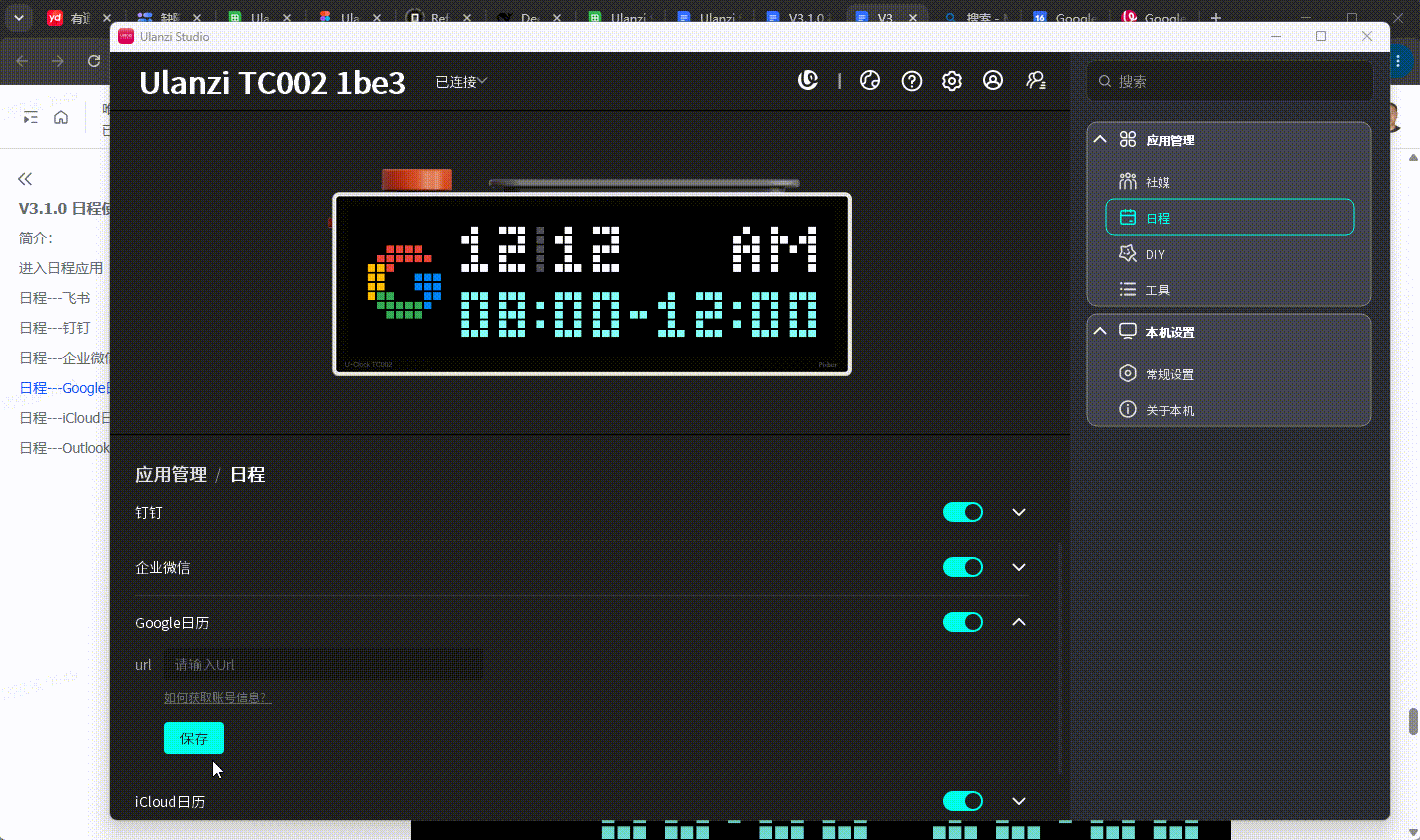Collapse the Google日历 row chevron
The height and width of the screenshot is (840, 1420).
[1019, 622]
